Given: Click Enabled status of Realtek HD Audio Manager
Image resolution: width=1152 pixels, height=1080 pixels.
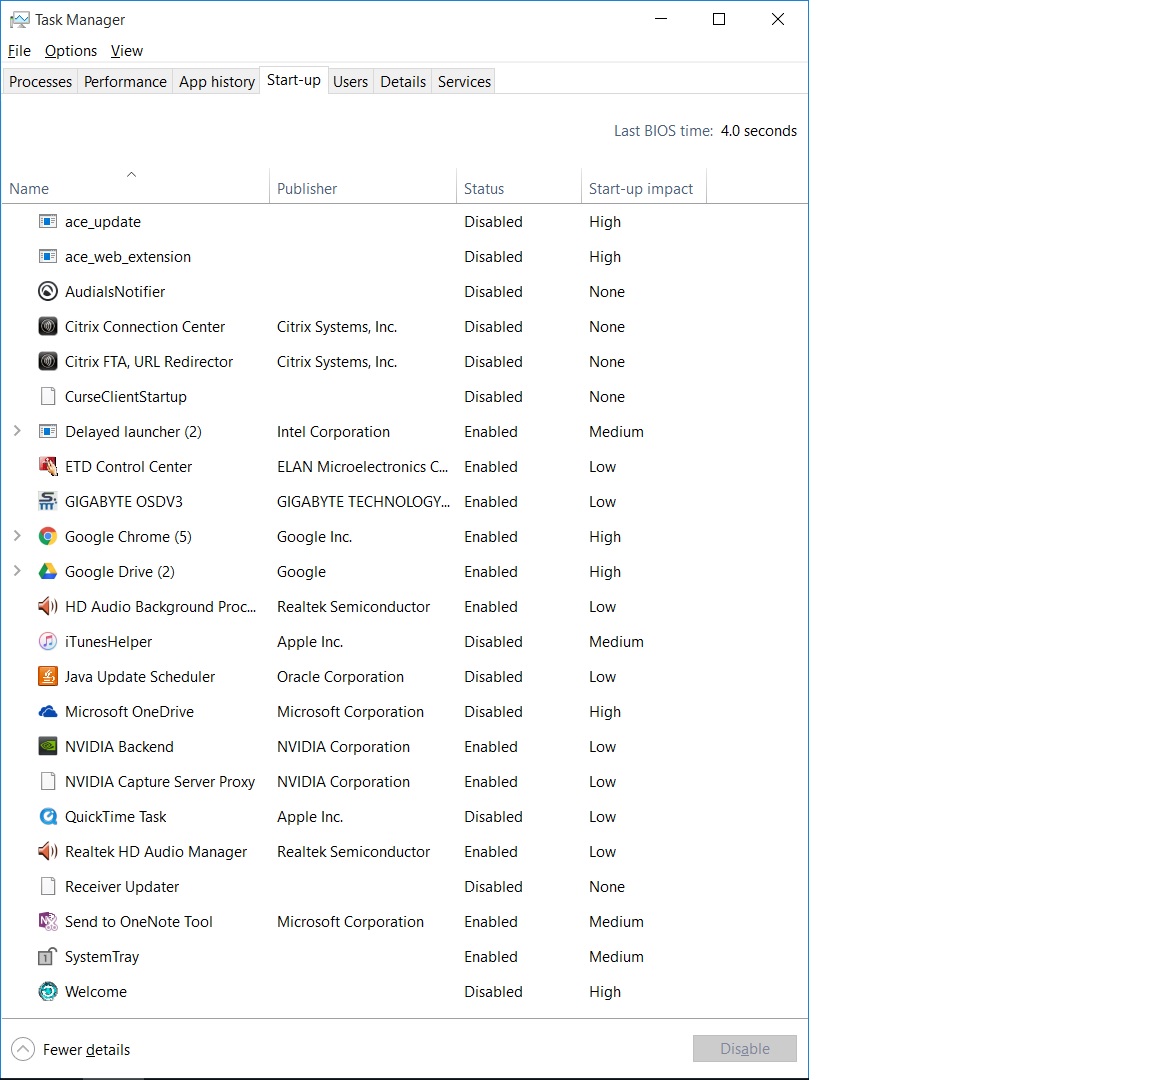Looking at the screenshot, I should coord(491,852).
